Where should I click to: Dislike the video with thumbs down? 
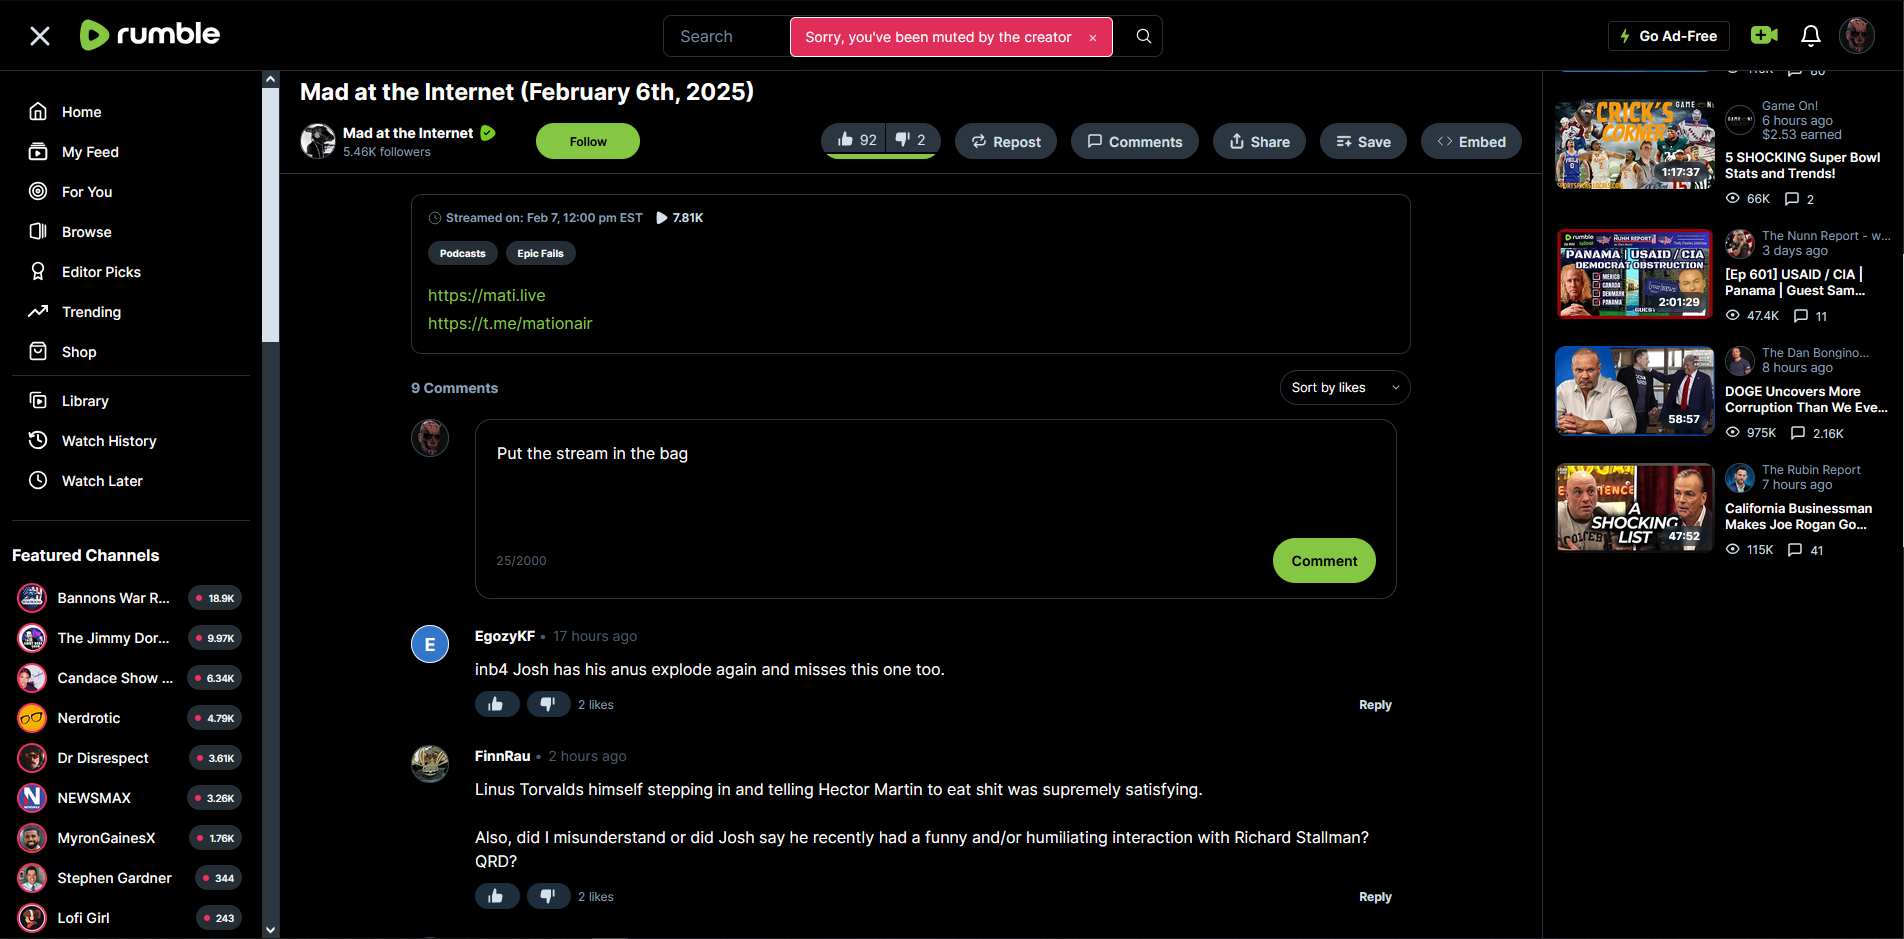click(x=912, y=140)
